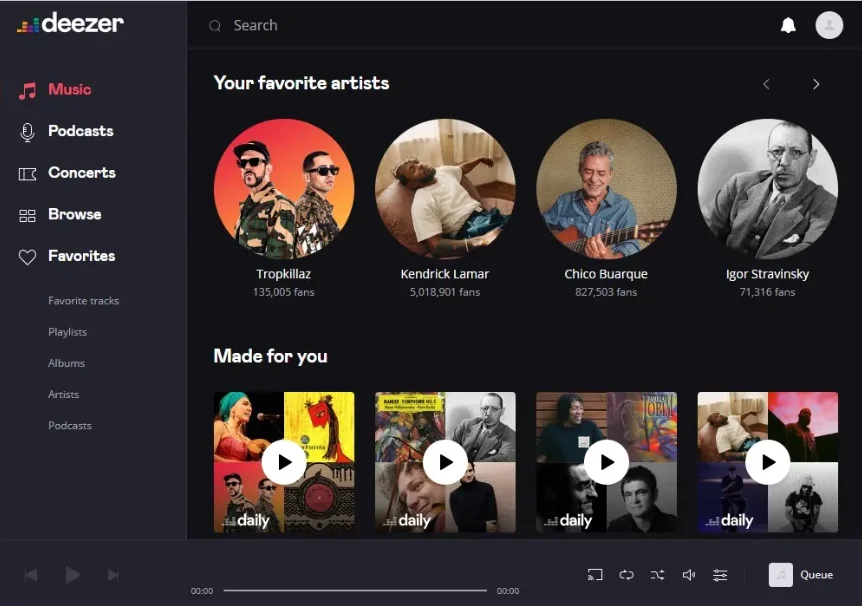Open Favorite tracks
The width and height of the screenshot is (862, 607).
click(84, 301)
